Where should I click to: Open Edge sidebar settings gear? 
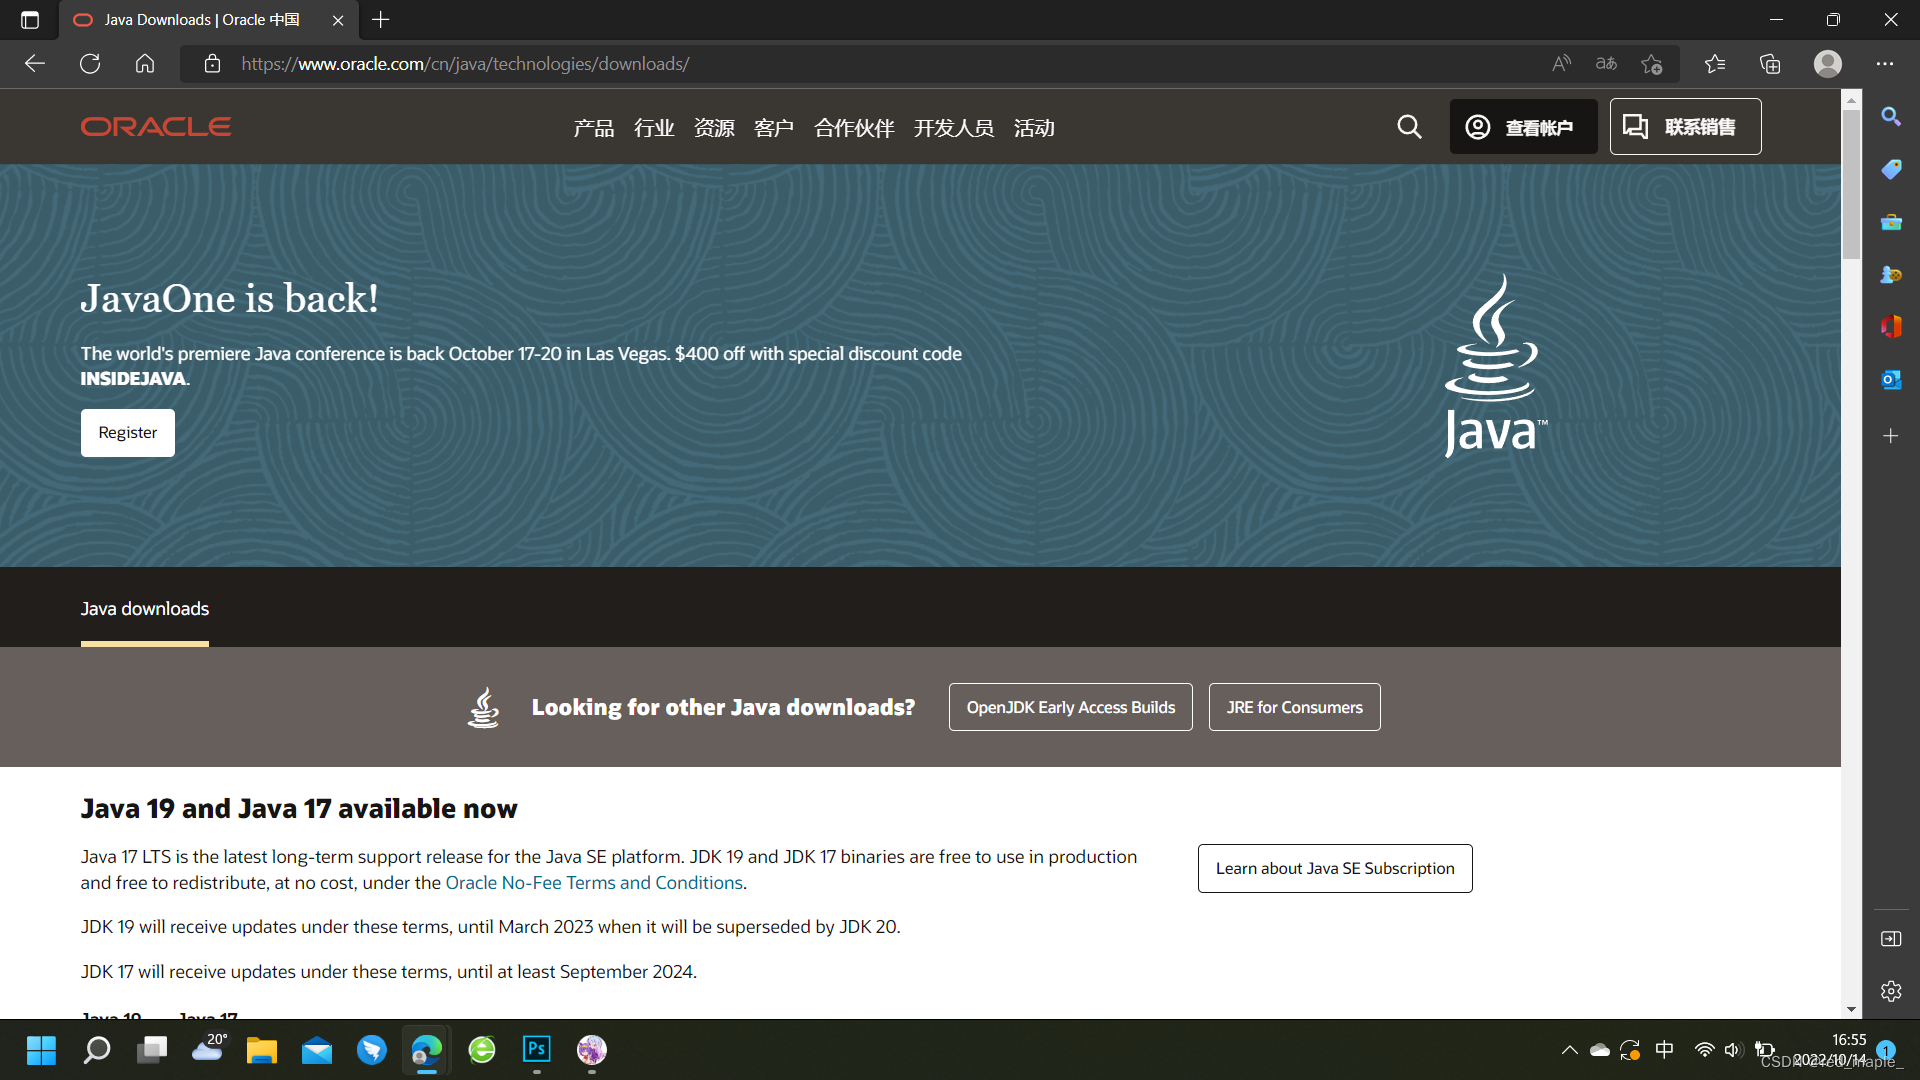[x=1890, y=991]
